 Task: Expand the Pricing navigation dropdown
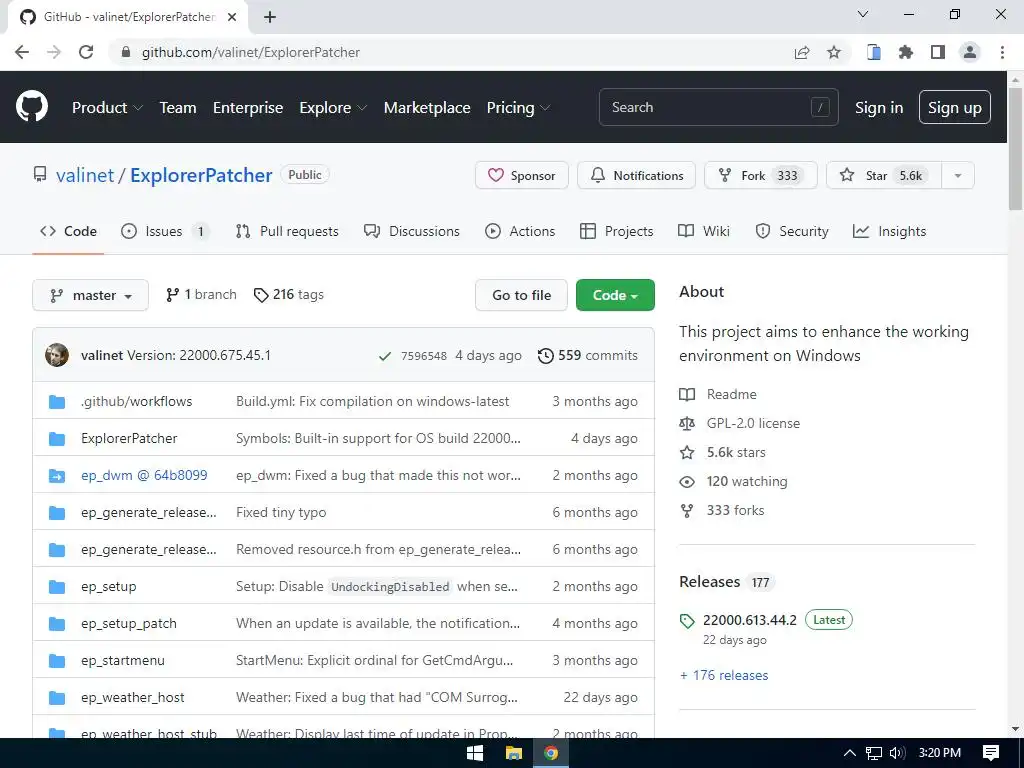tap(519, 108)
